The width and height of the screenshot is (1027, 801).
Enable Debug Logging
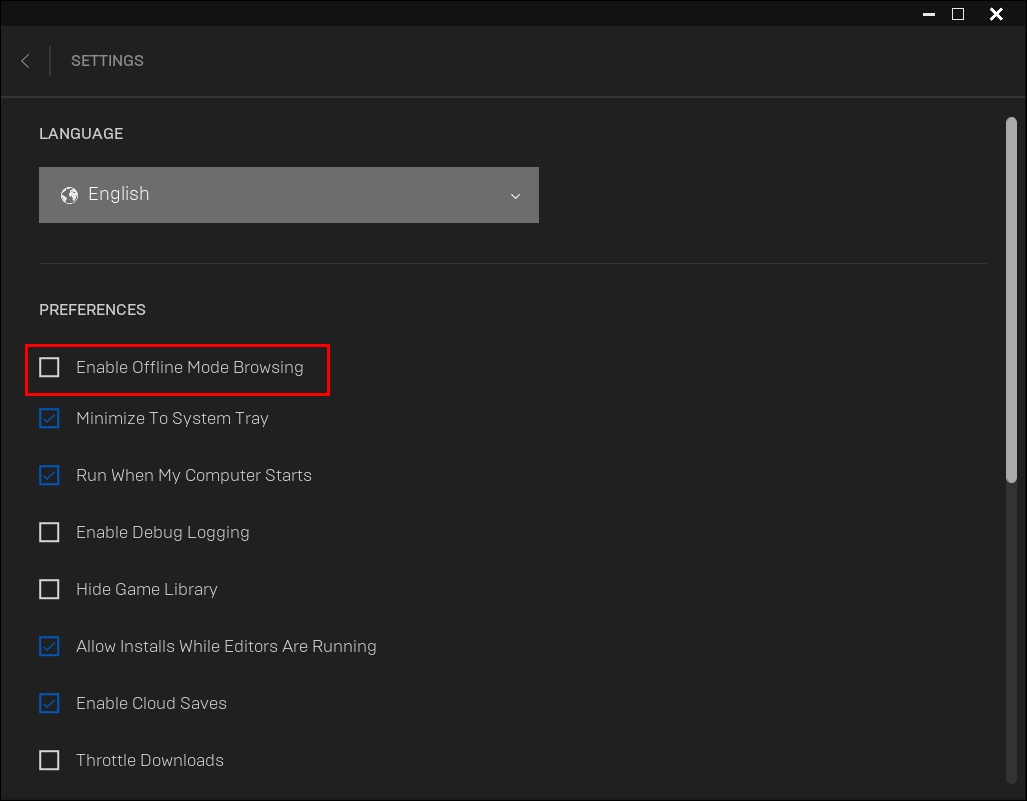tap(49, 532)
